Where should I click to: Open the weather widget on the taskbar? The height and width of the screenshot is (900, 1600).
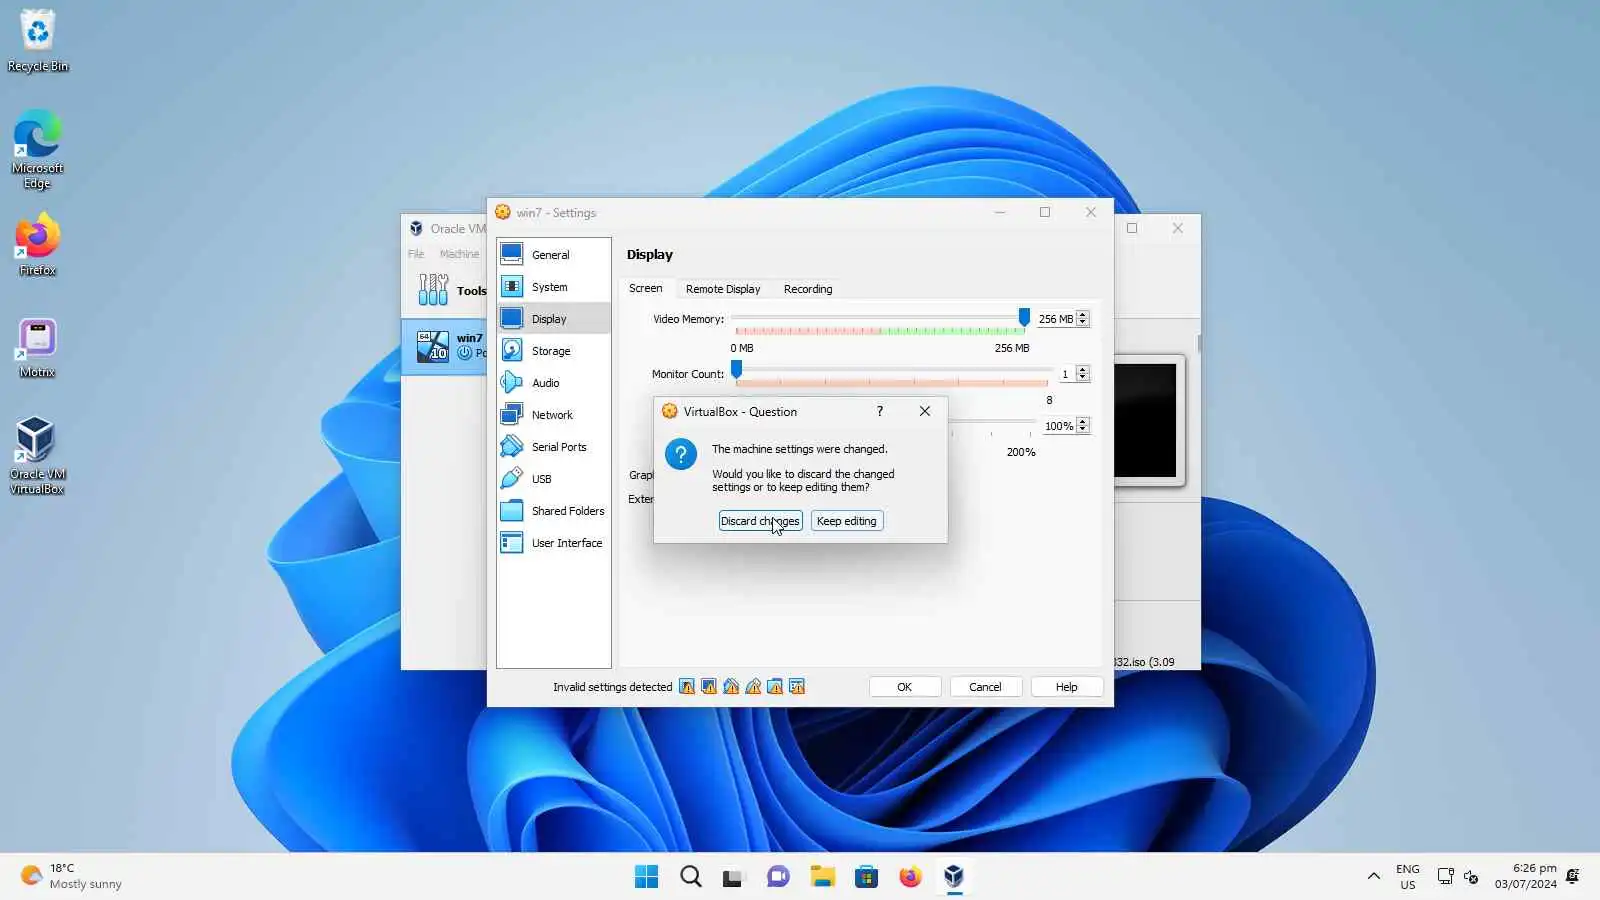(72, 877)
